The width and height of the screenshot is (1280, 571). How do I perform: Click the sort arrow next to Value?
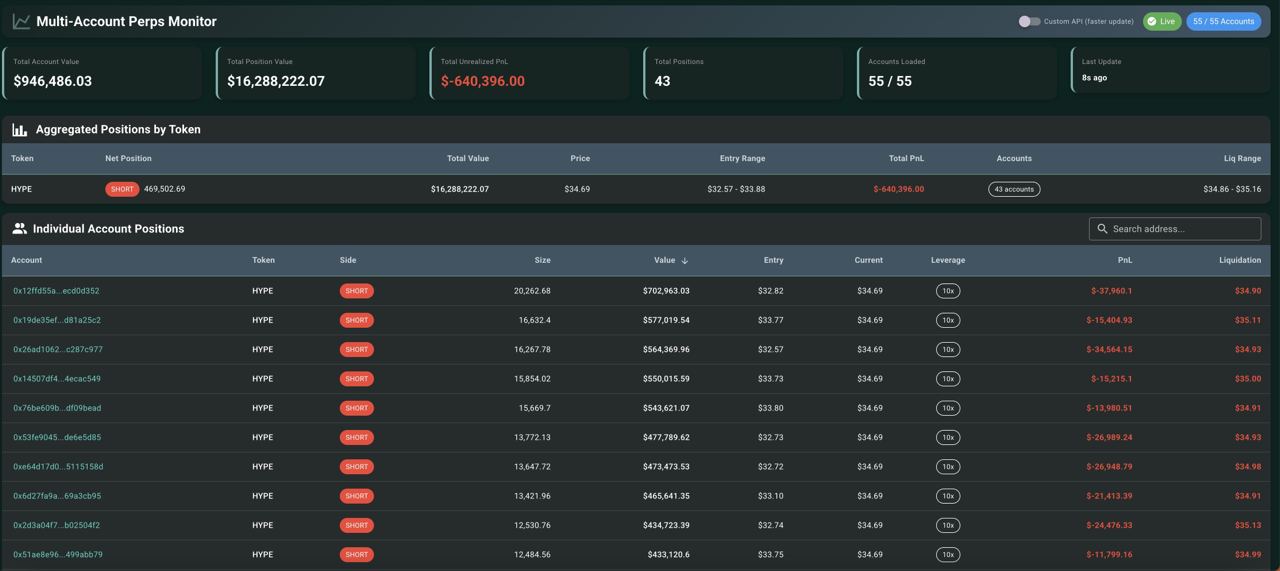[x=685, y=261]
